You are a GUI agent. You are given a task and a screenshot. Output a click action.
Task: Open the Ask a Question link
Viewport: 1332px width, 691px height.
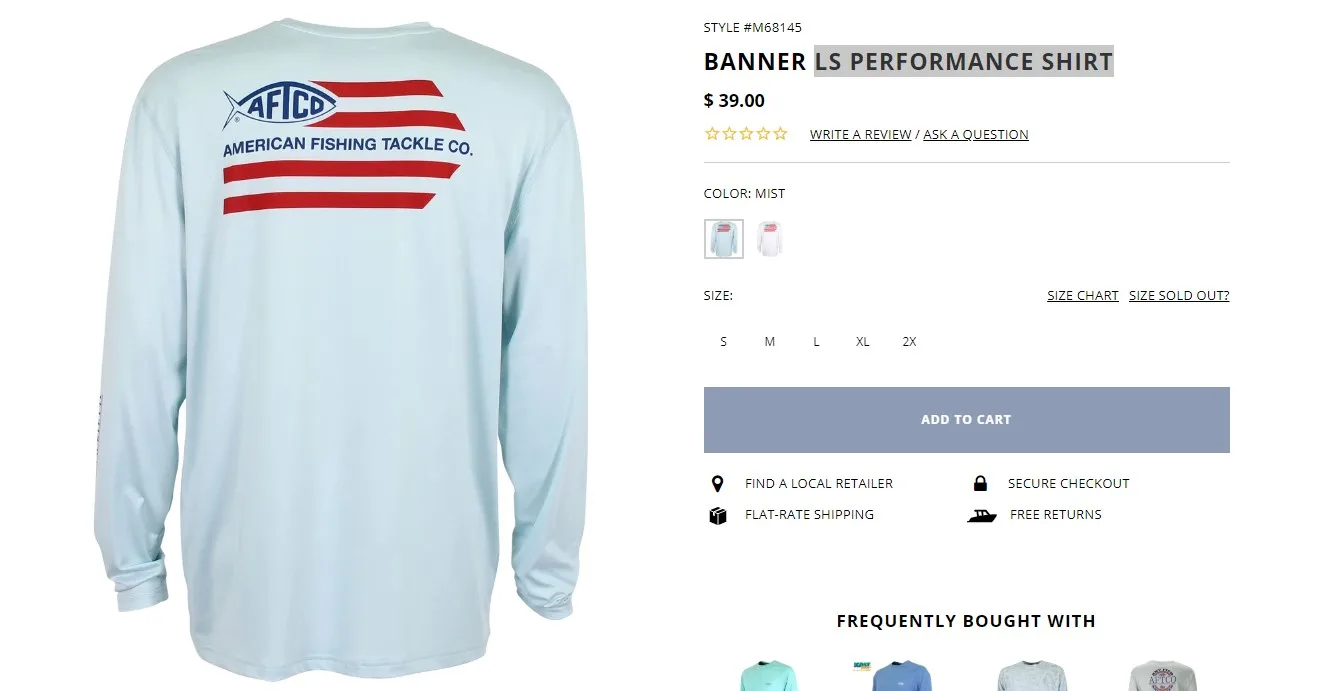(x=976, y=135)
